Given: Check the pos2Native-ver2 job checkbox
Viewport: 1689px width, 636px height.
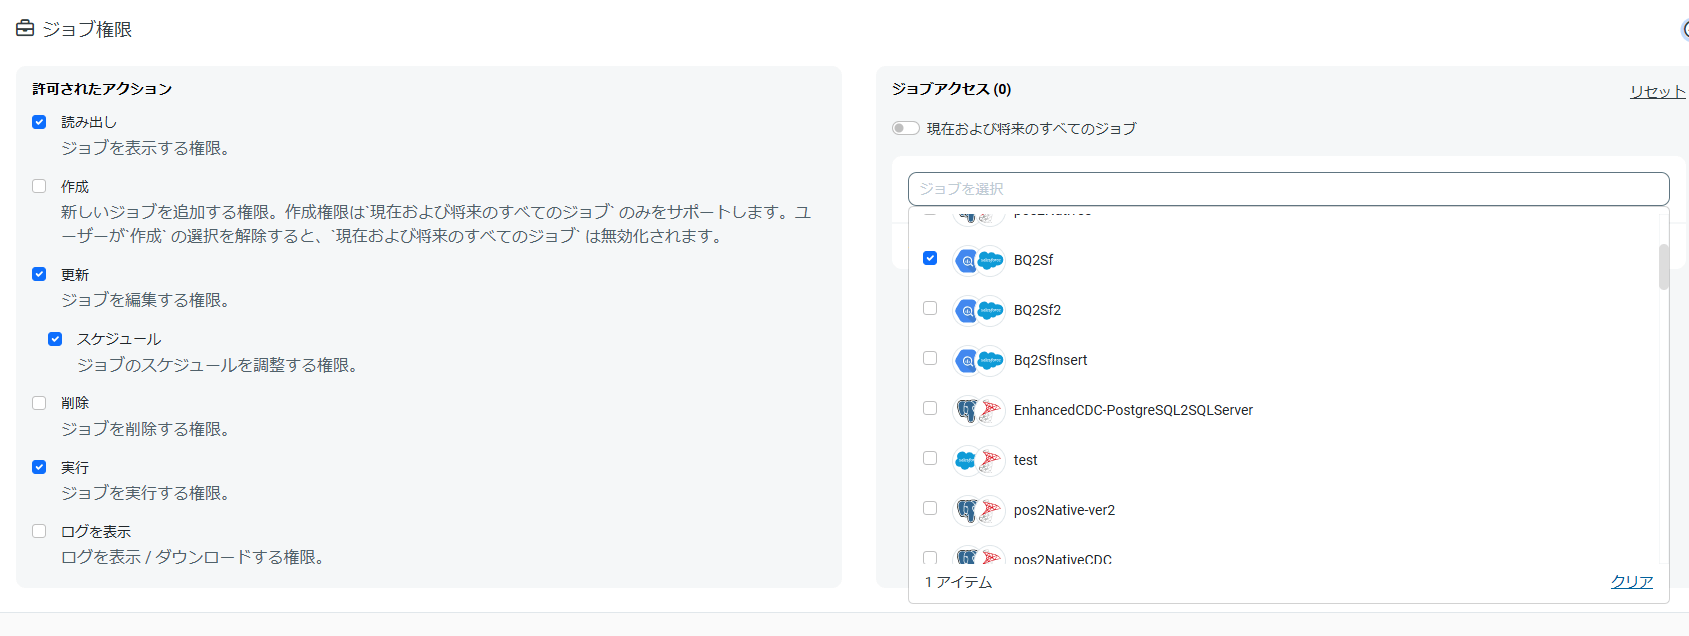Looking at the screenshot, I should (x=930, y=508).
